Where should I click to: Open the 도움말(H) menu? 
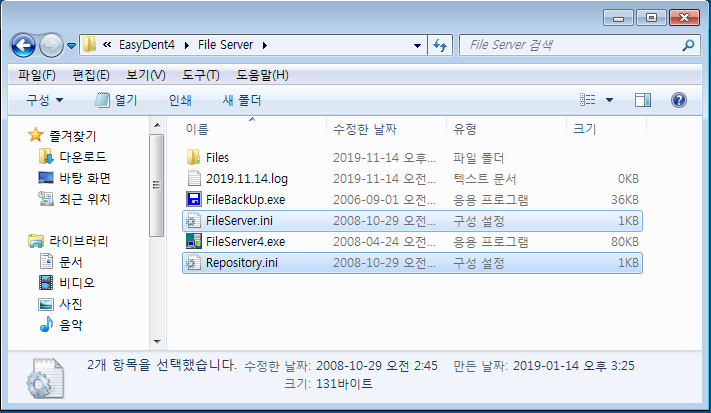coord(262,75)
